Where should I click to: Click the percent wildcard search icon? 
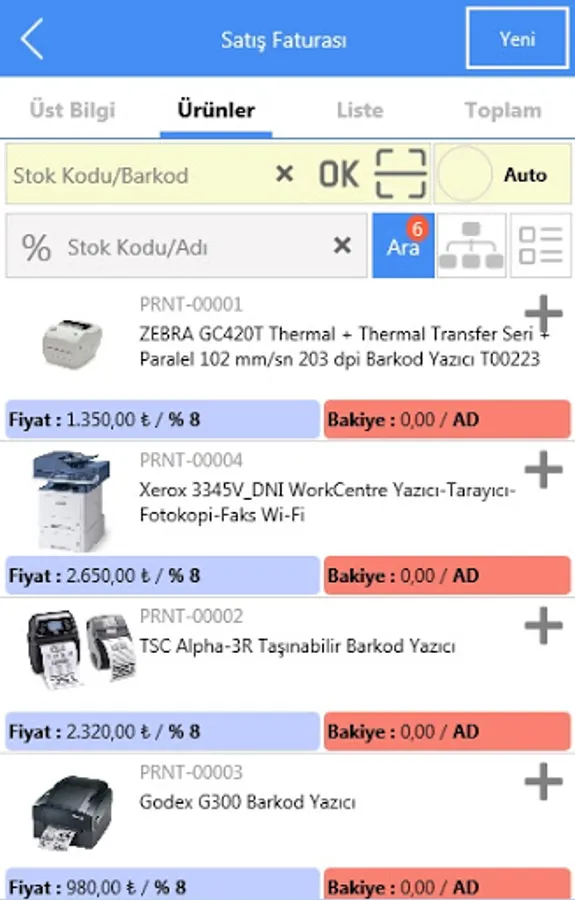(x=36, y=247)
